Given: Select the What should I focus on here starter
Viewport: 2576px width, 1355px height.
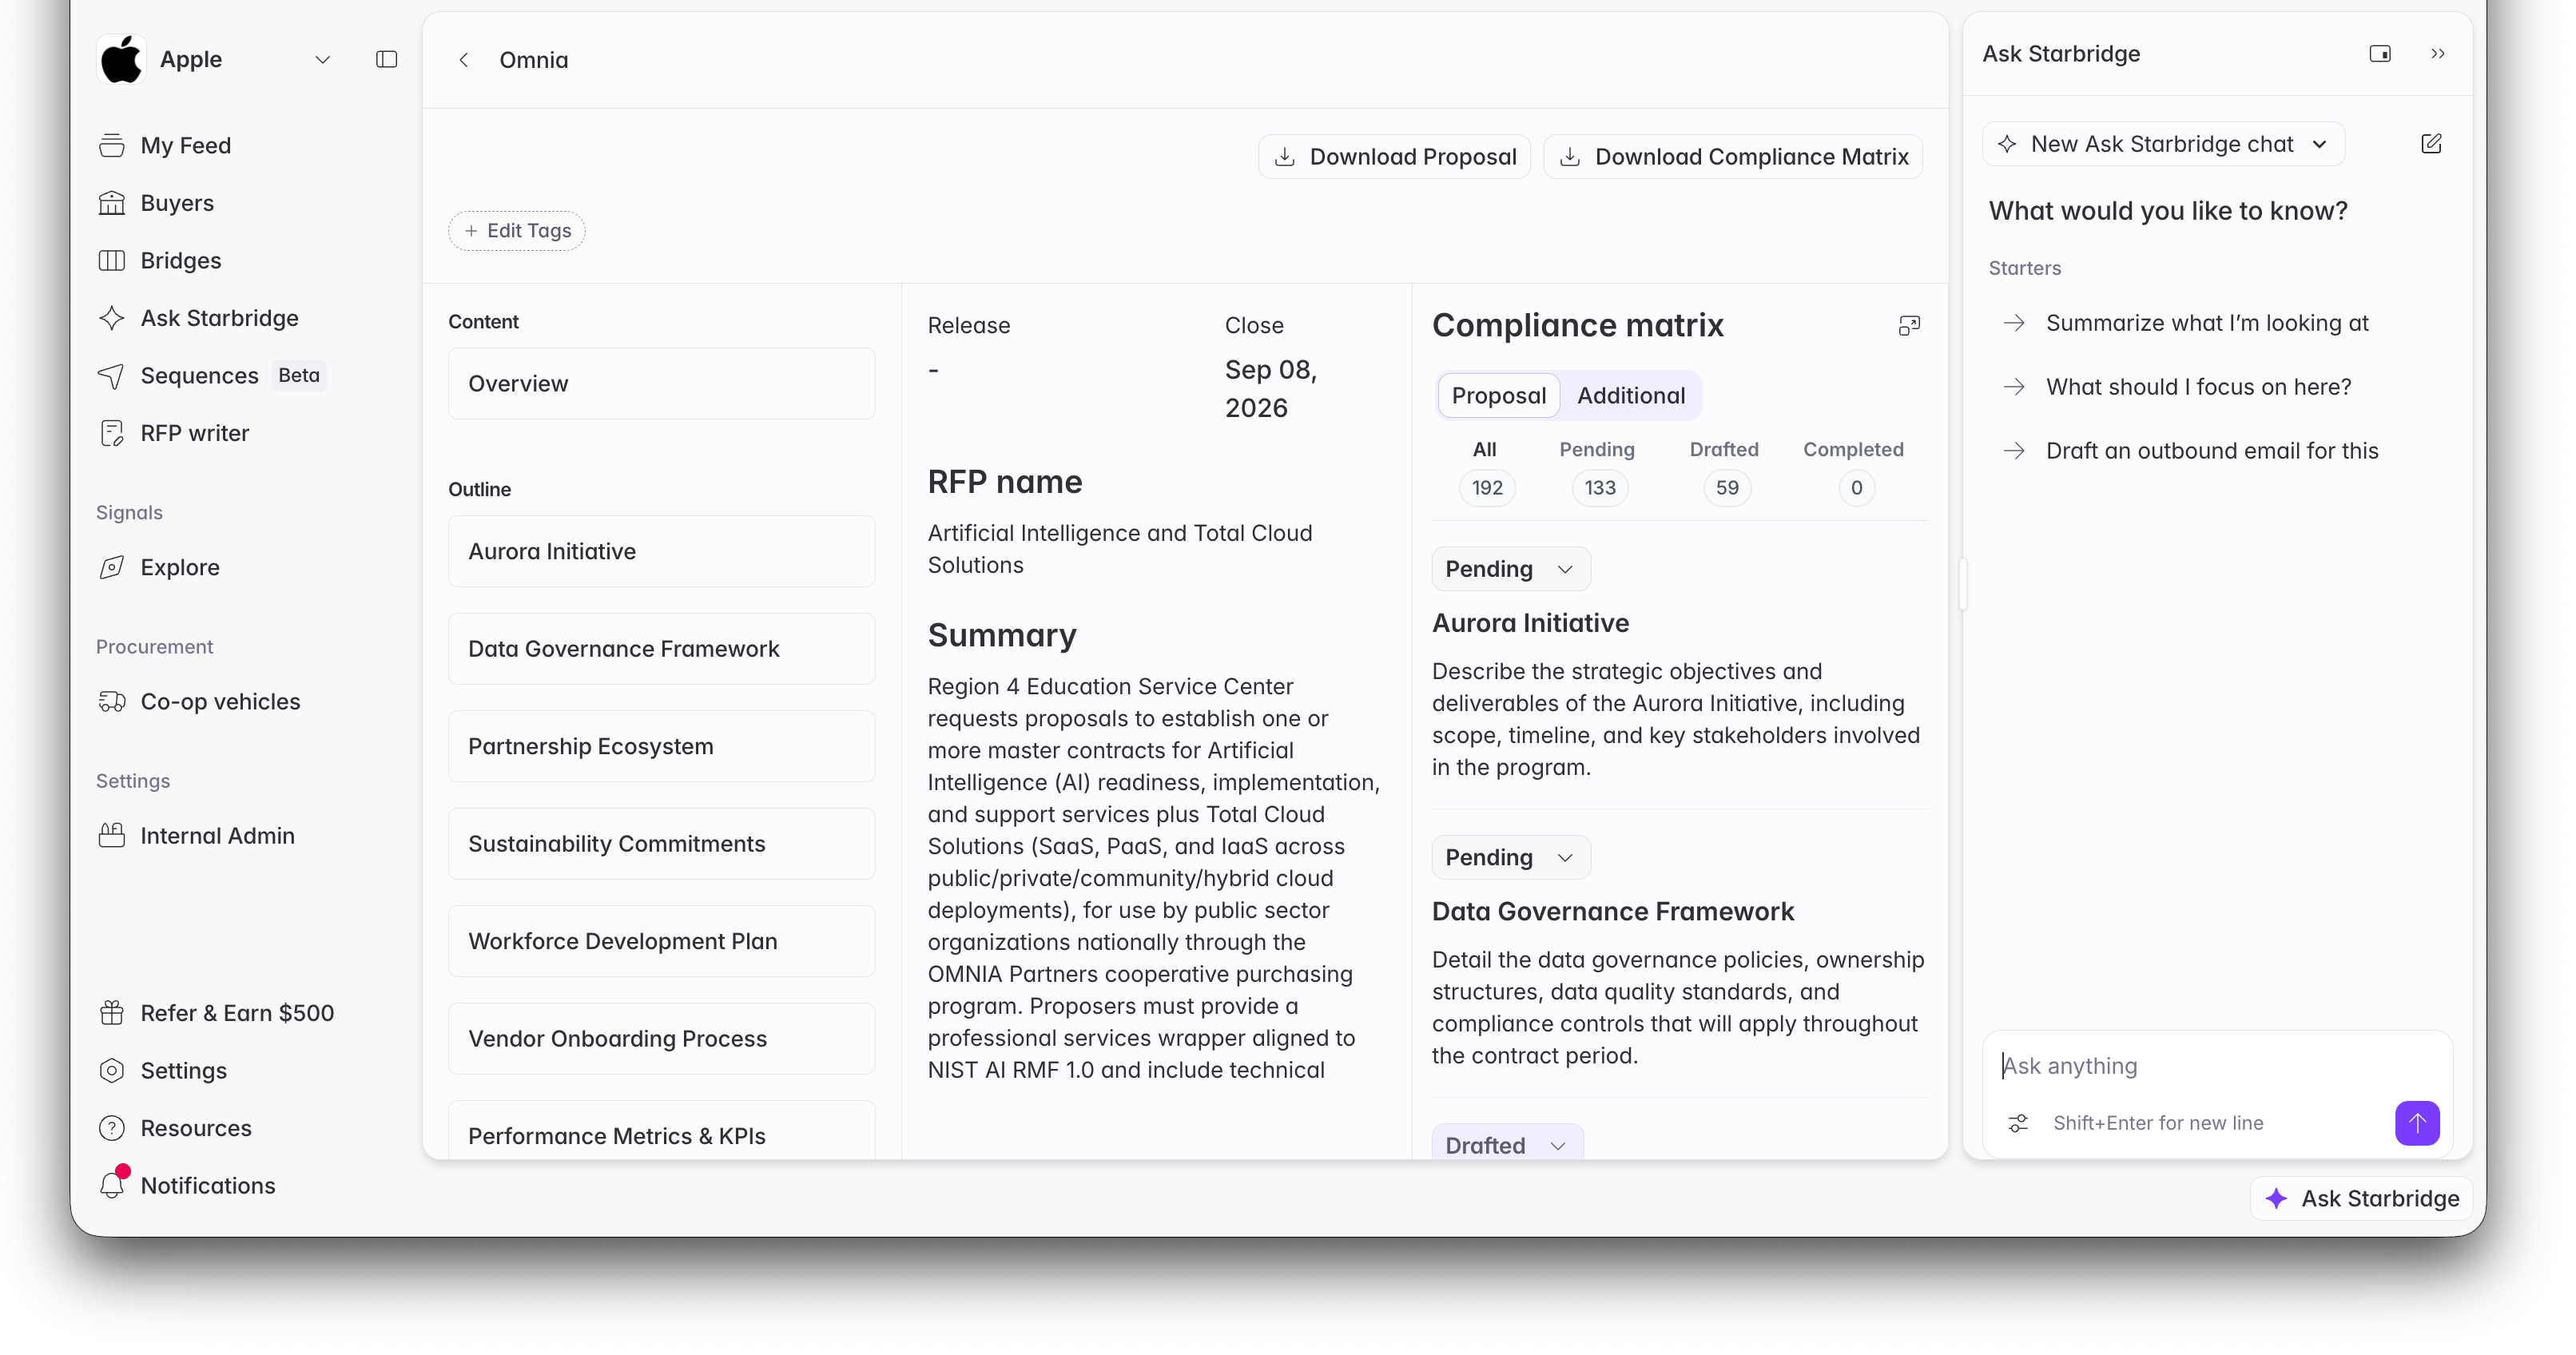Looking at the screenshot, I should (2177, 387).
